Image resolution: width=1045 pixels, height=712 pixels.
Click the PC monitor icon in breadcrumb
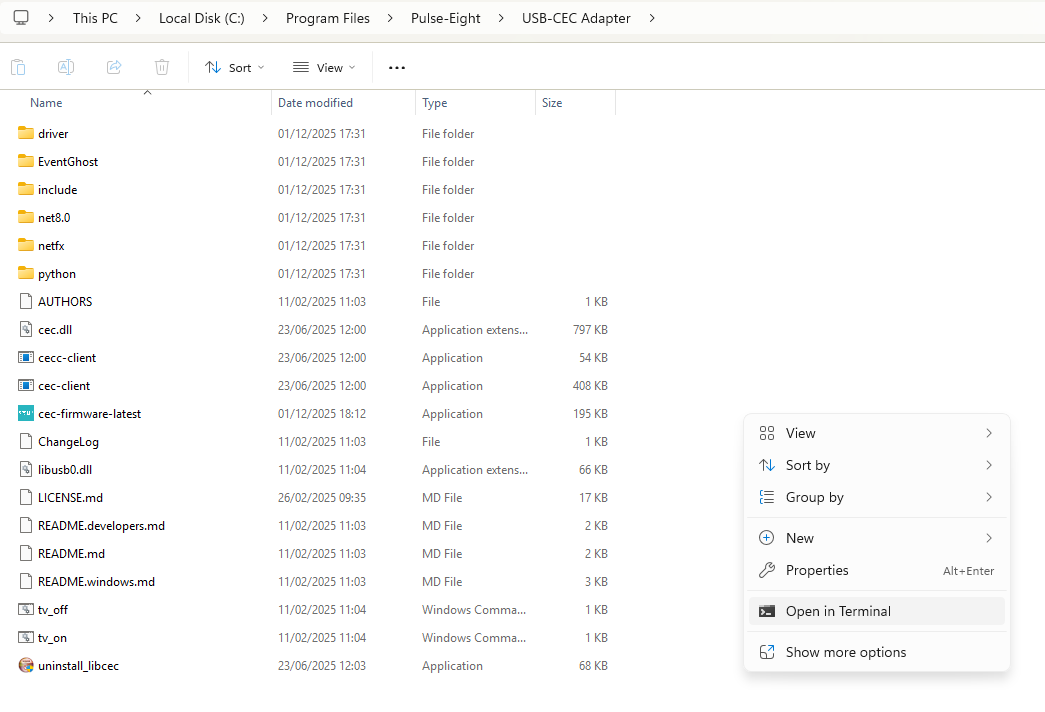coord(21,18)
